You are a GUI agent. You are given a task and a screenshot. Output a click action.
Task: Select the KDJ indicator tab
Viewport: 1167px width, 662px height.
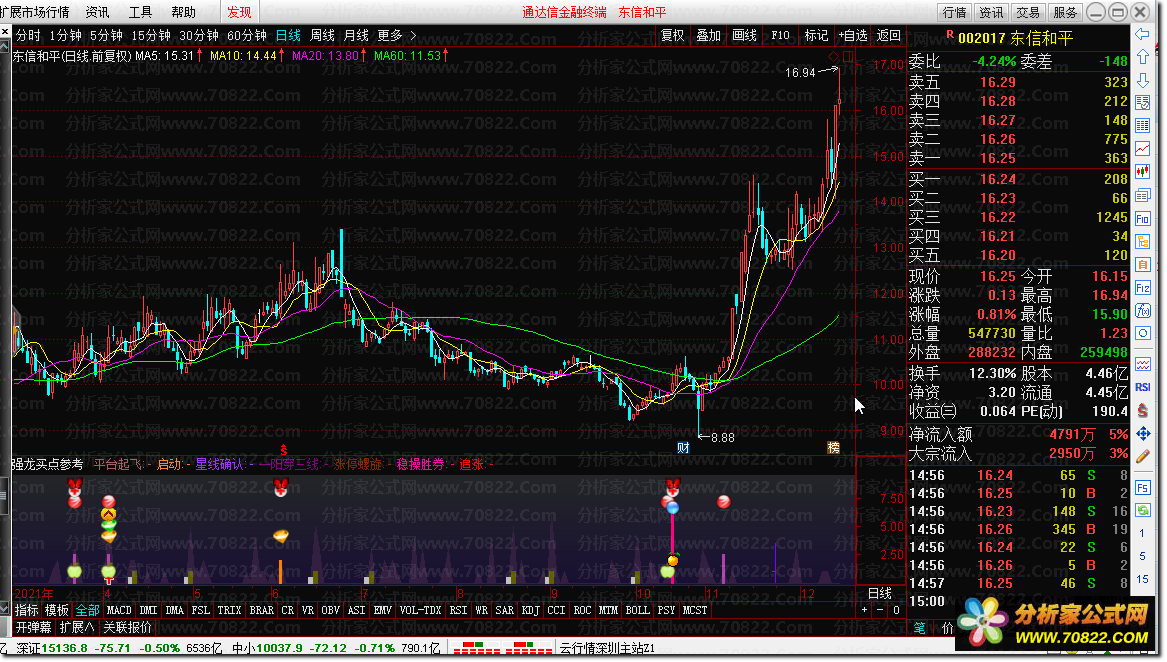coord(531,610)
